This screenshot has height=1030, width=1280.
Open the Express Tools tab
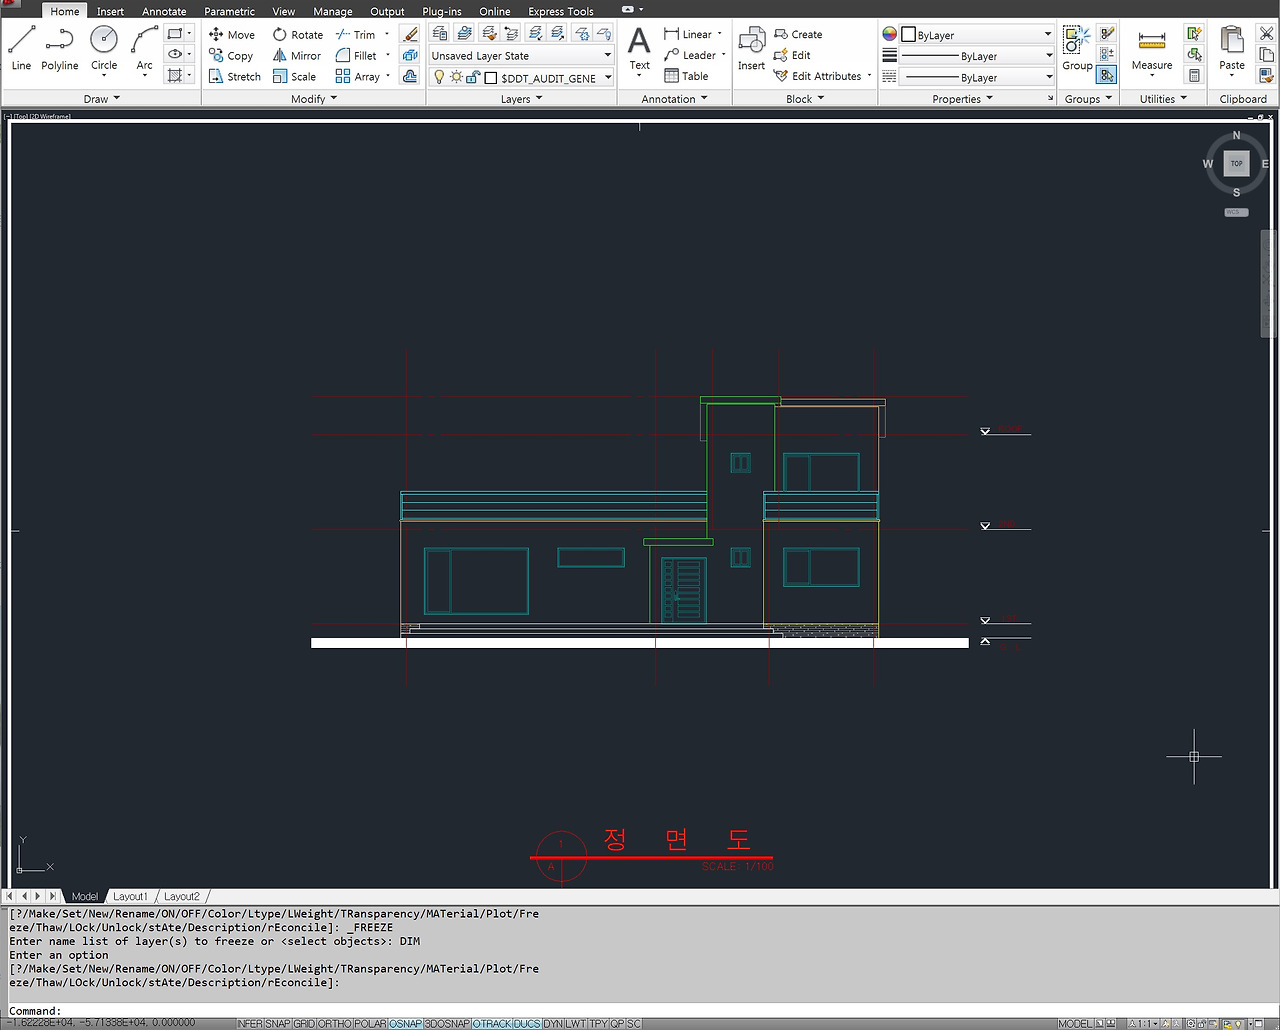(x=561, y=12)
